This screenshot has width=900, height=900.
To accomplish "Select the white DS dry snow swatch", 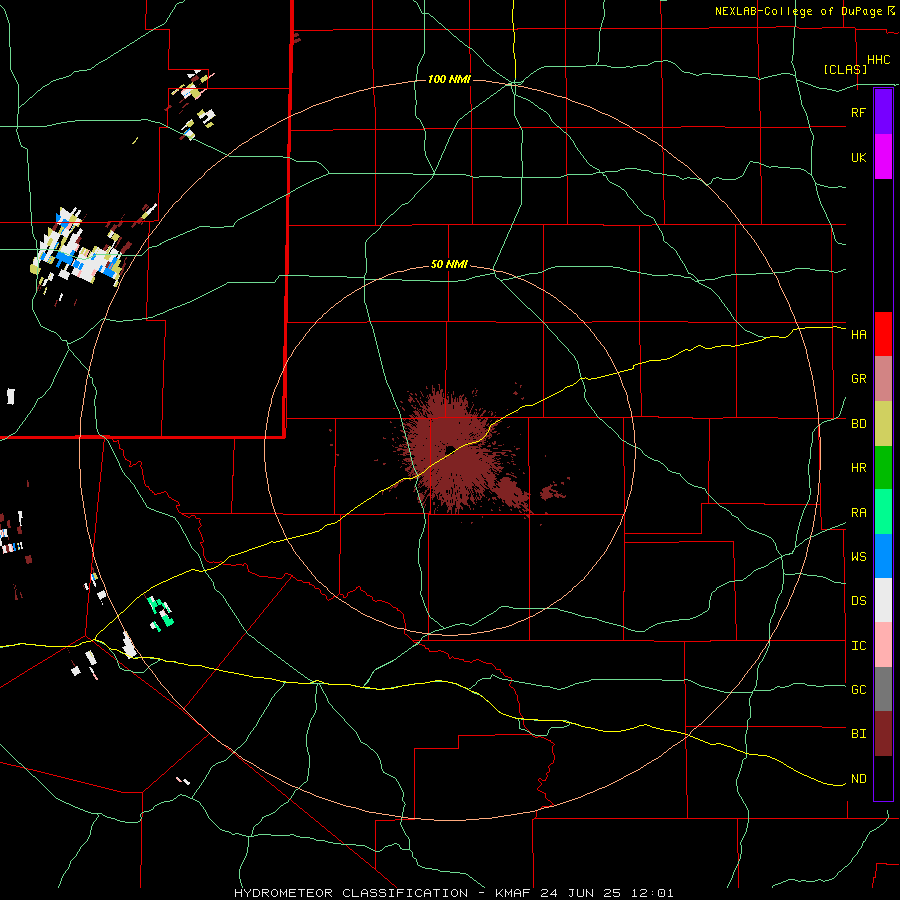I will pyautogui.click(x=883, y=600).
